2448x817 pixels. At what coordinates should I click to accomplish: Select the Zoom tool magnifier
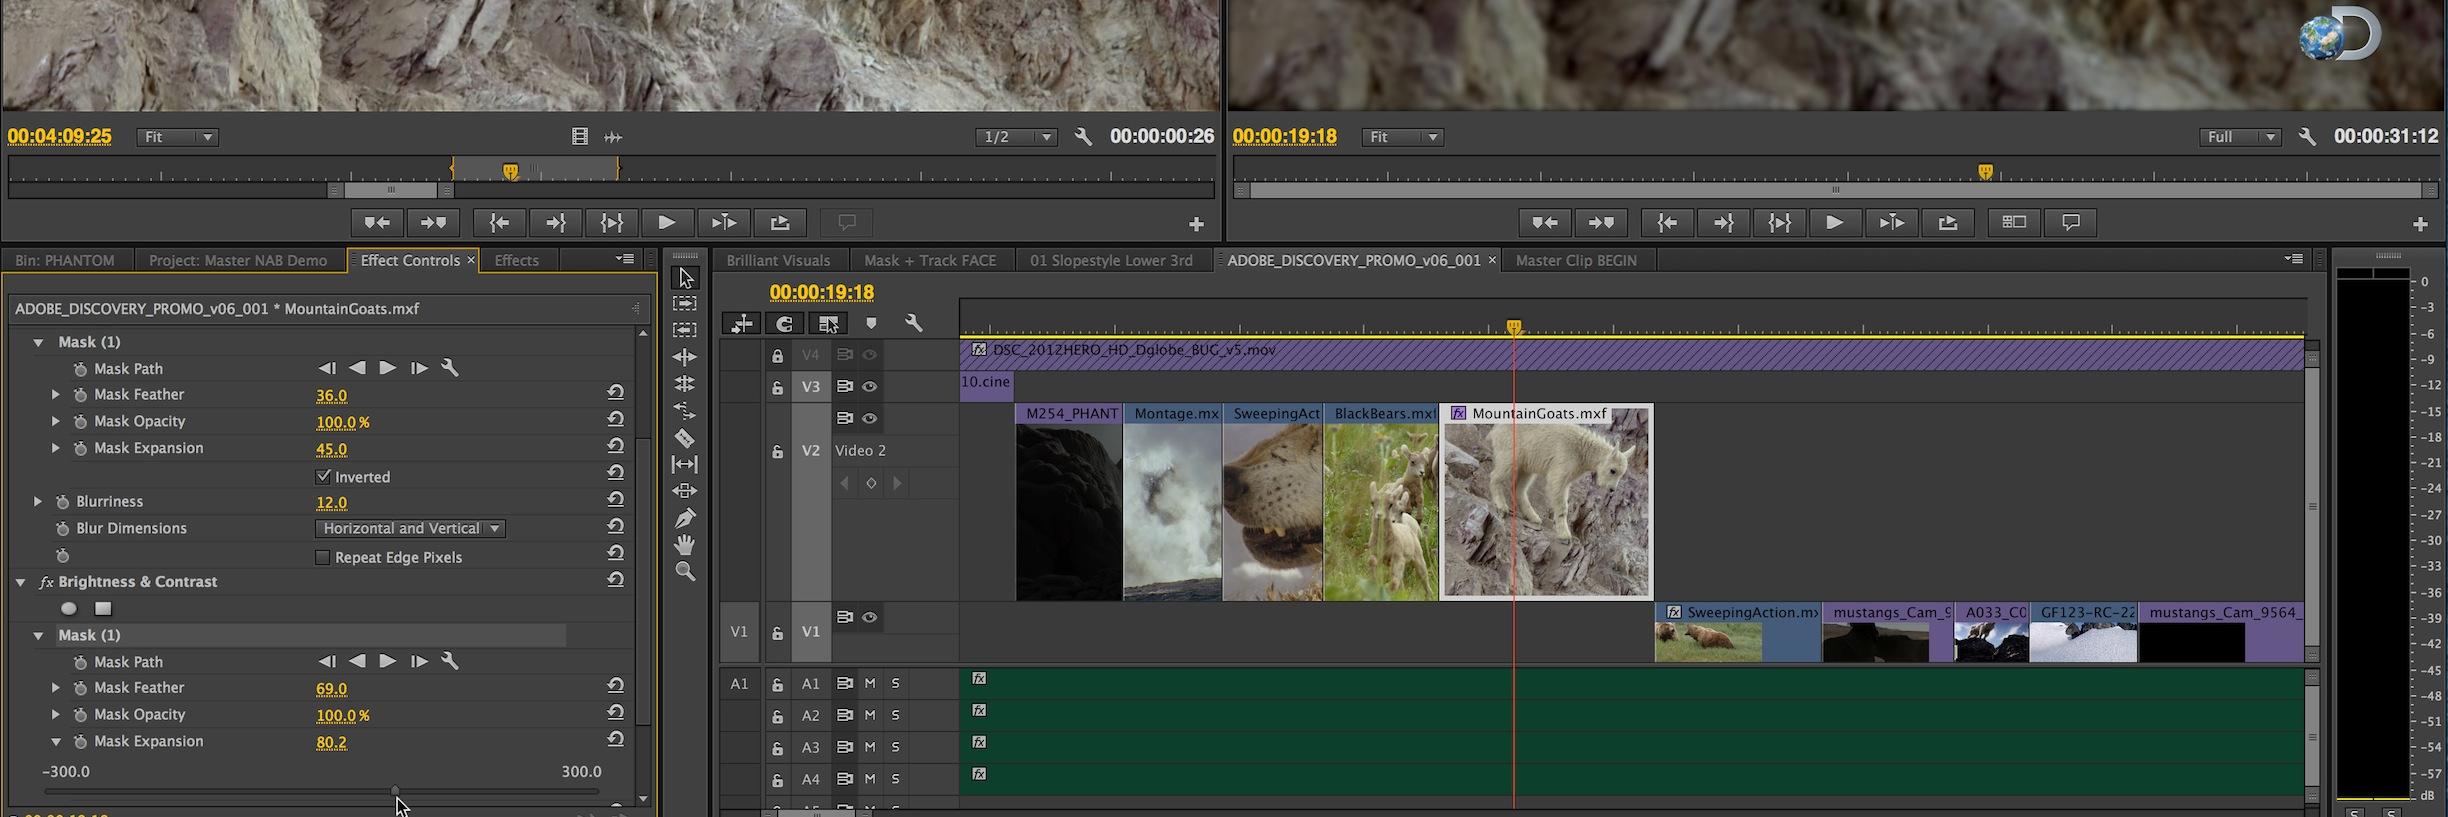click(685, 572)
